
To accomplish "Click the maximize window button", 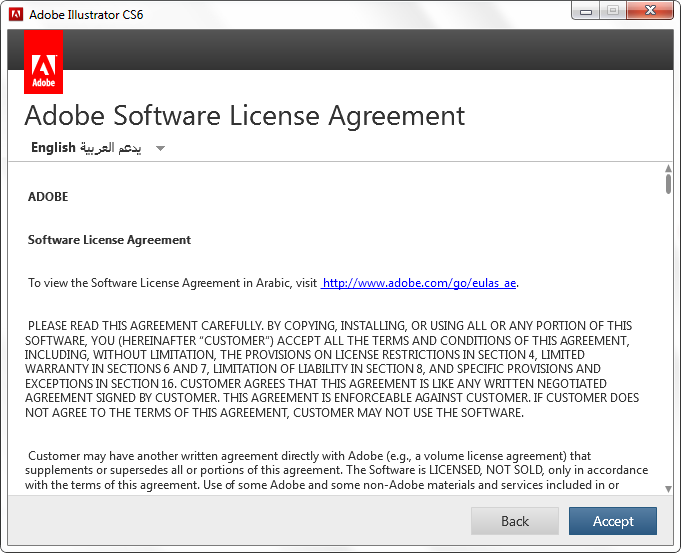I will (613, 12).
